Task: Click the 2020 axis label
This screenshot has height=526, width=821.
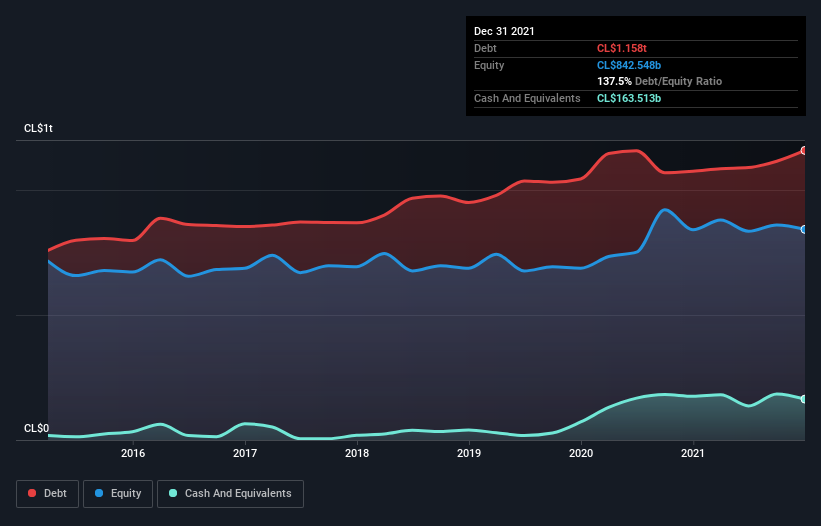Action: tap(581, 453)
